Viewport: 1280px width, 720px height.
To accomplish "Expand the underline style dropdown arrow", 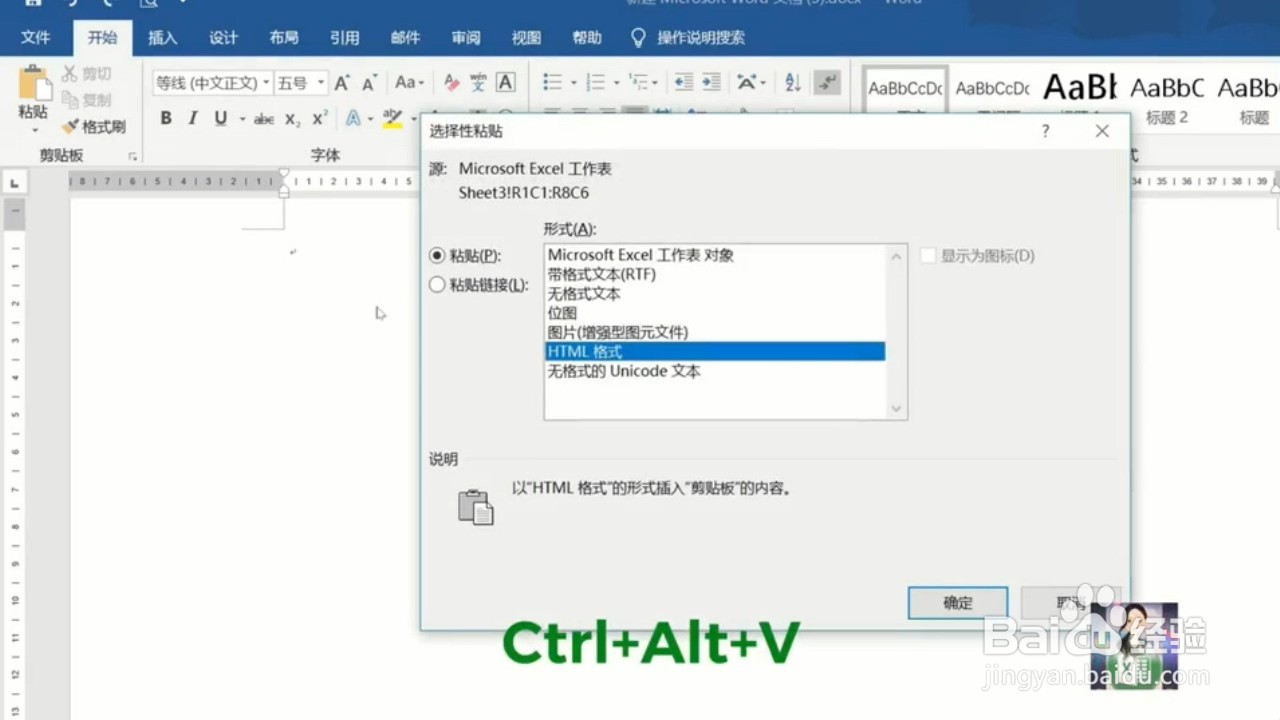I will click(x=241, y=119).
